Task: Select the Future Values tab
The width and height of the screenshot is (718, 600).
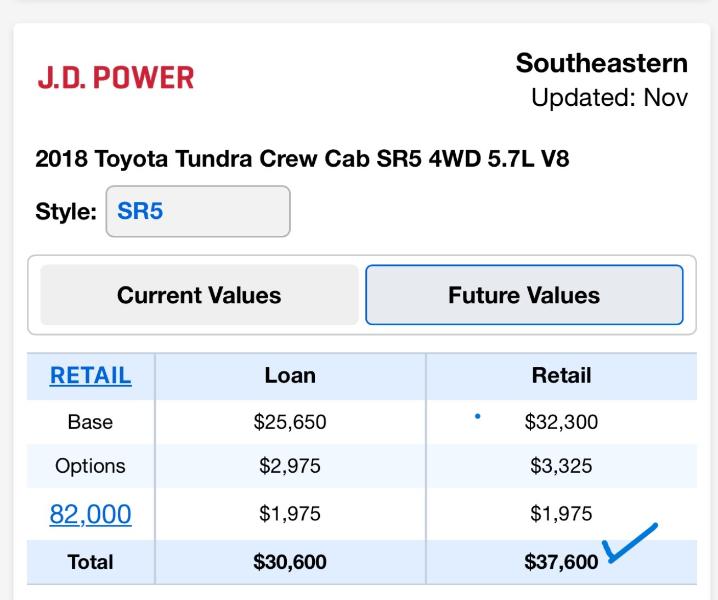Action: [524, 295]
